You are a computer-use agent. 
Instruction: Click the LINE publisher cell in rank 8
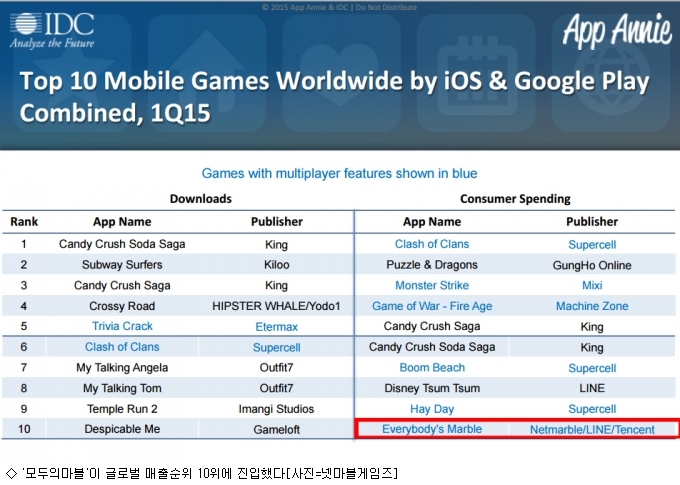592,388
